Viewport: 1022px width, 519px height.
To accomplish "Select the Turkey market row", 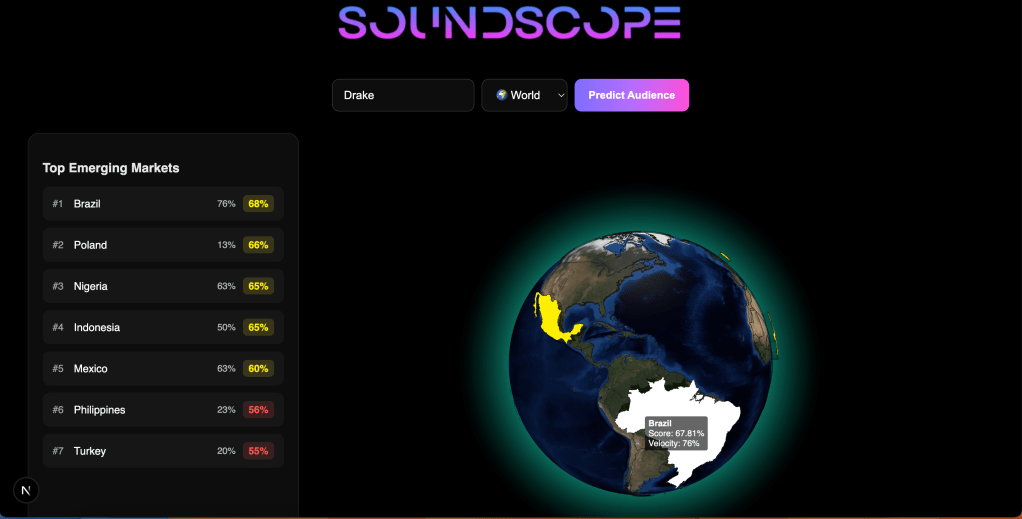I will 163,451.
